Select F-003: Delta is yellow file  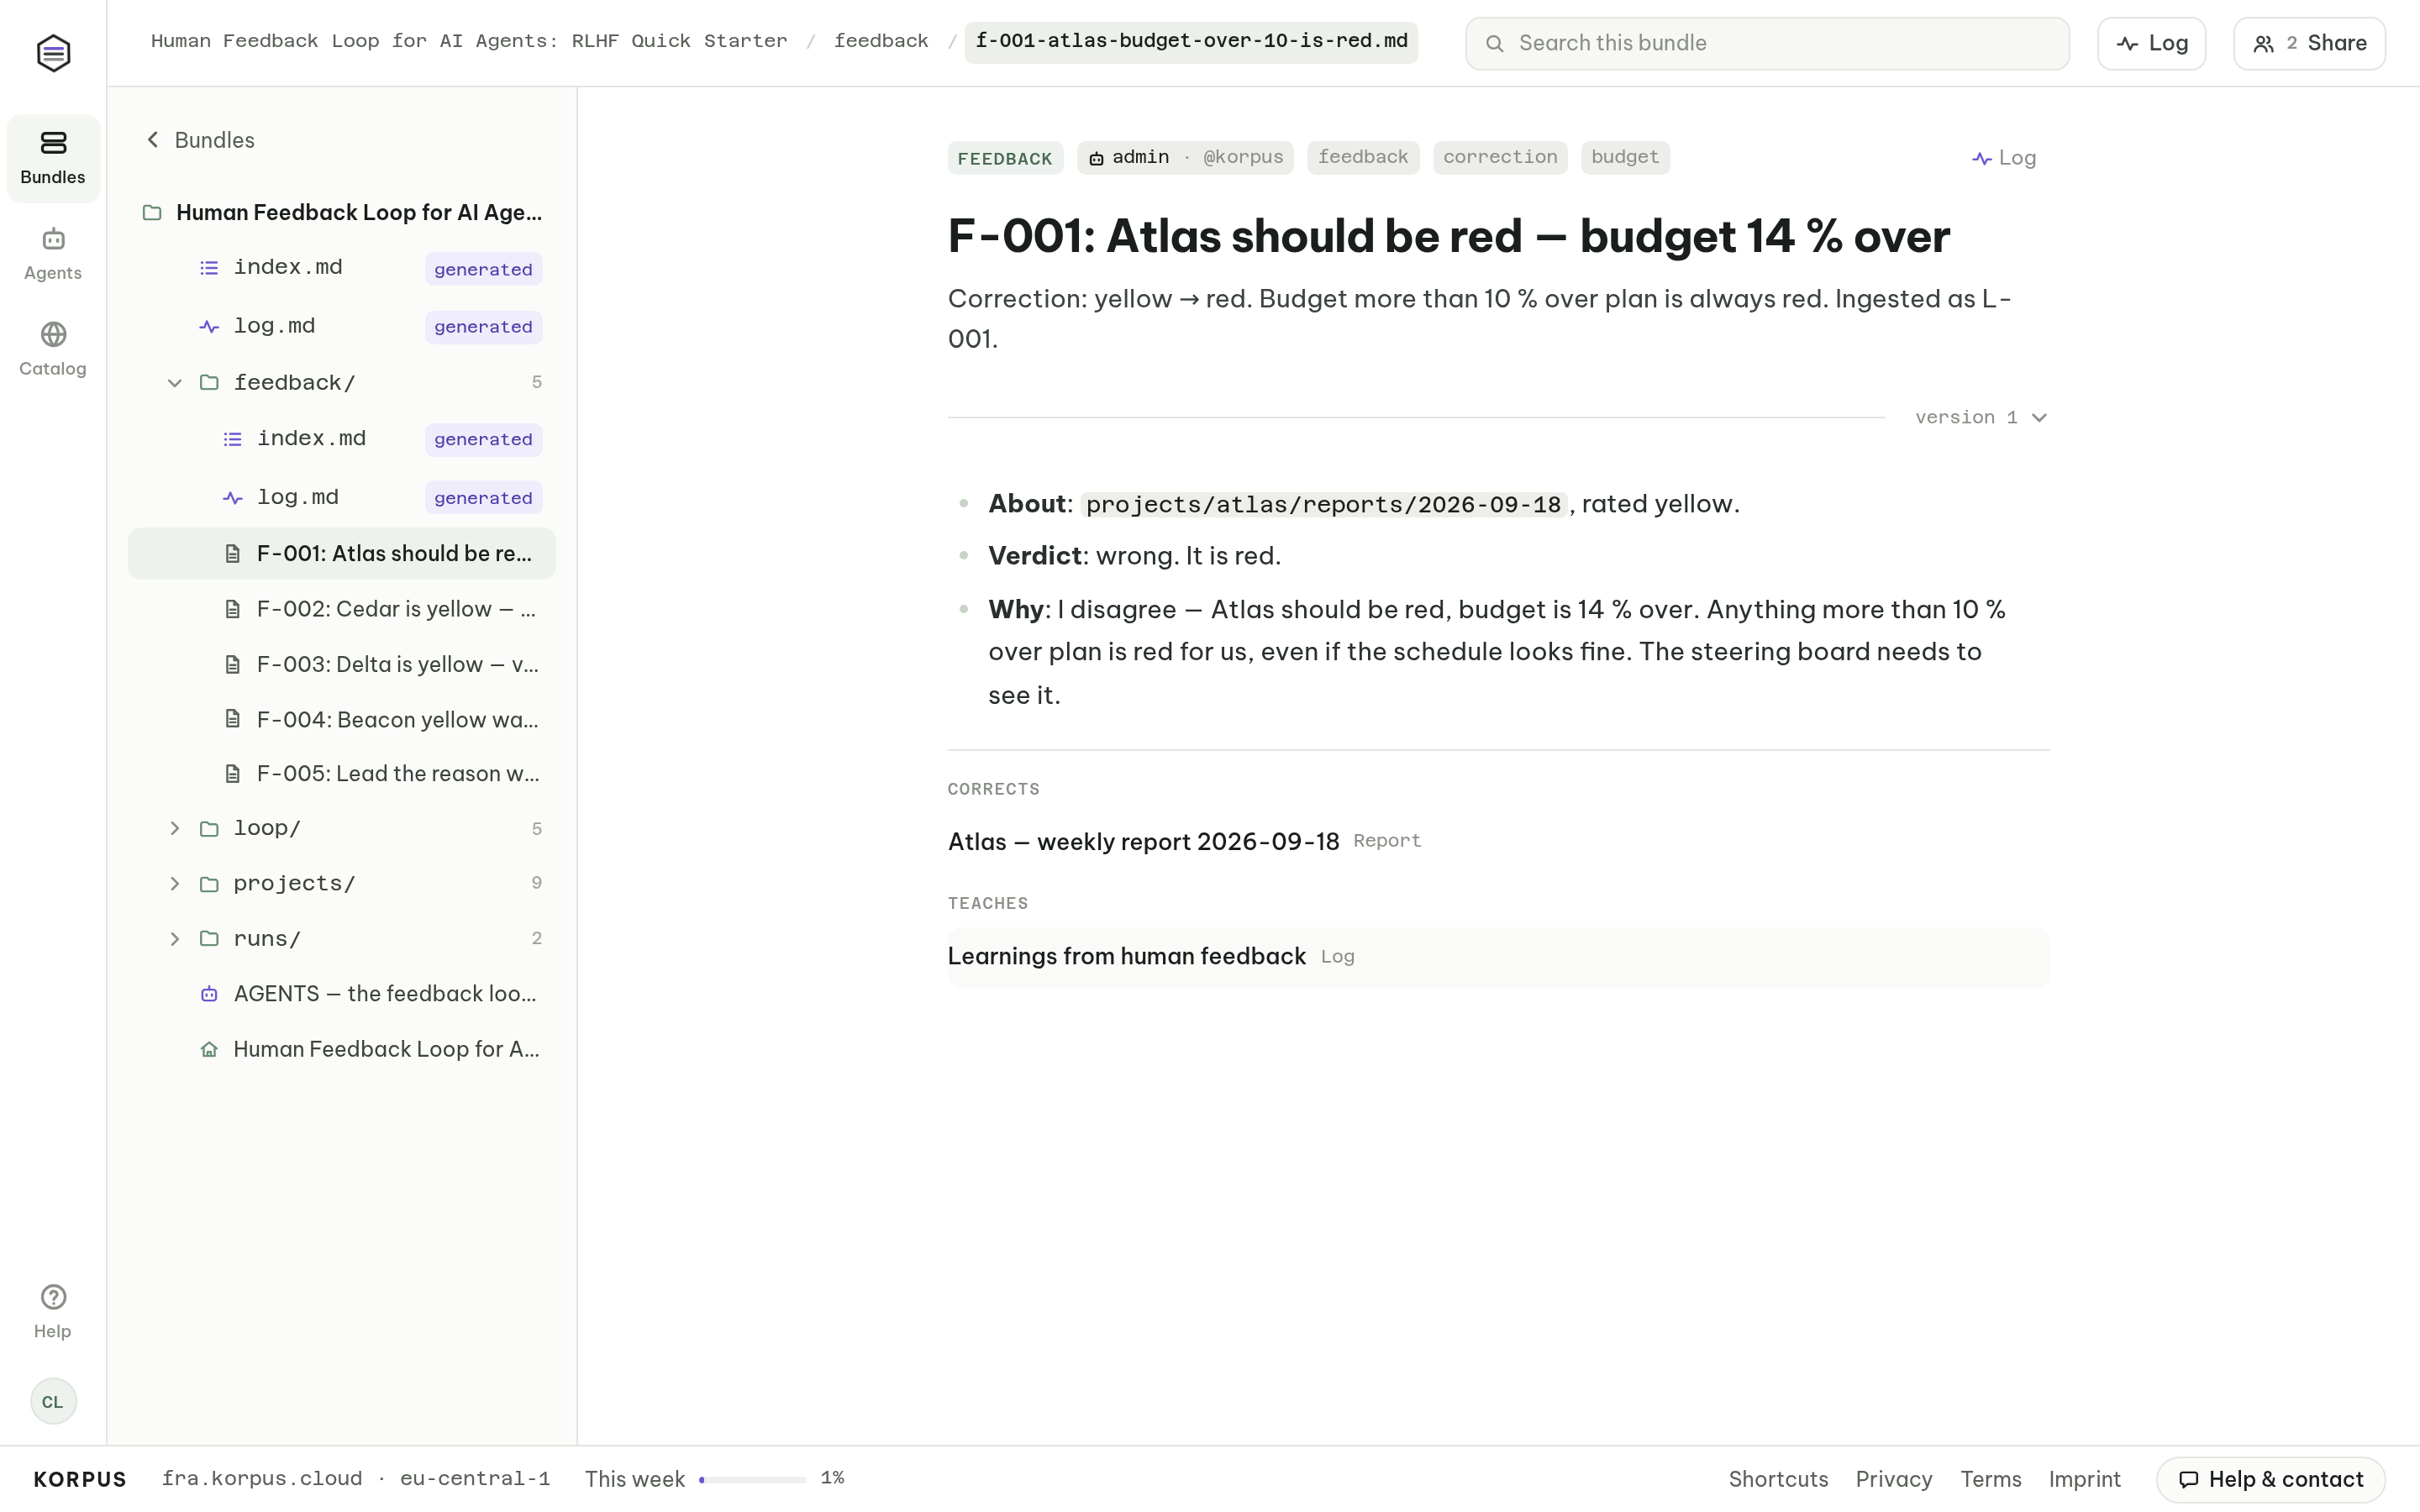(342, 664)
